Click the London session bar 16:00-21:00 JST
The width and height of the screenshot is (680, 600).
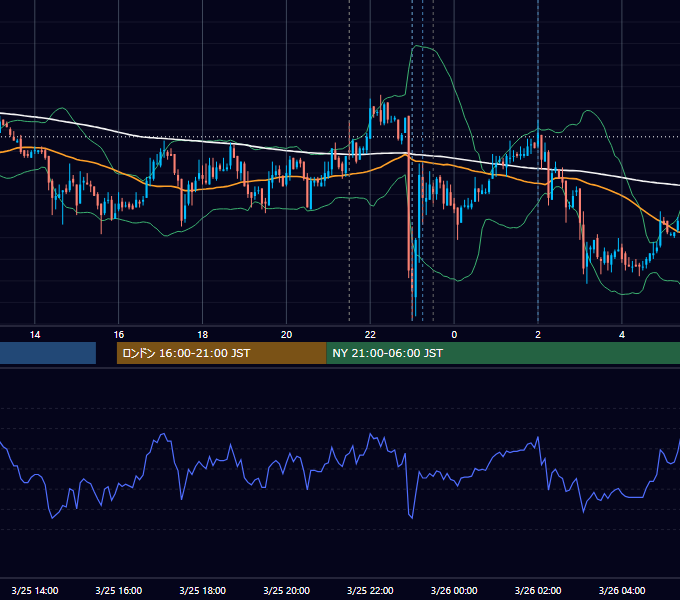(222, 353)
